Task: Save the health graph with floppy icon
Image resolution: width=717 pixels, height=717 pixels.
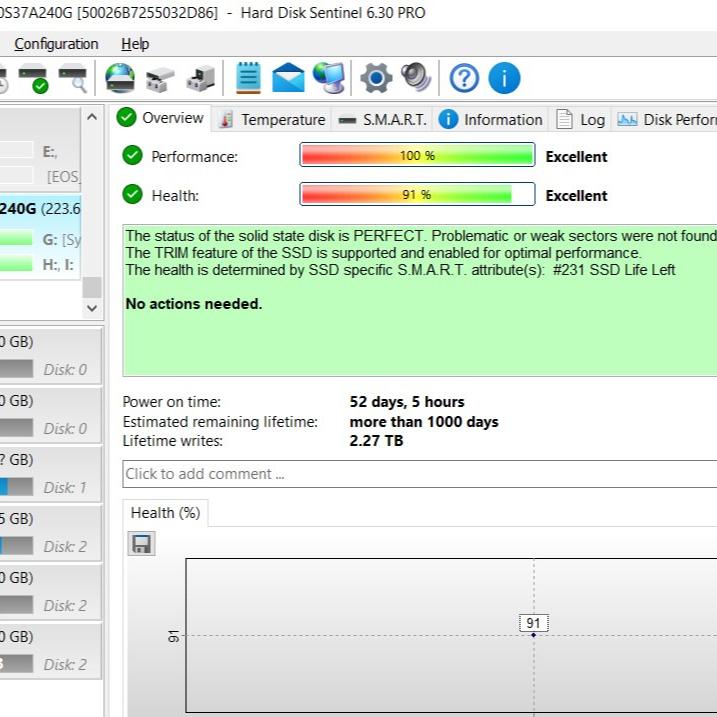Action: click(x=141, y=544)
